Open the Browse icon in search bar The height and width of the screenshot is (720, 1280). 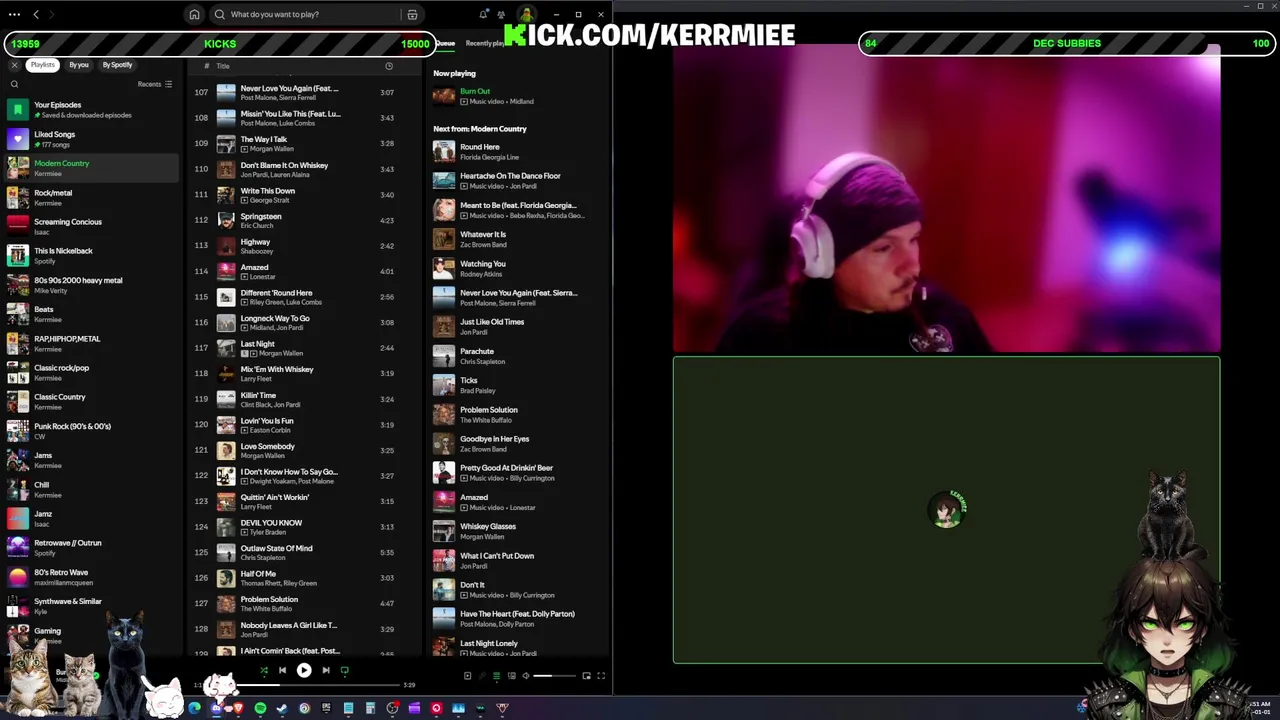pyautogui.click(x=412, y=15)
